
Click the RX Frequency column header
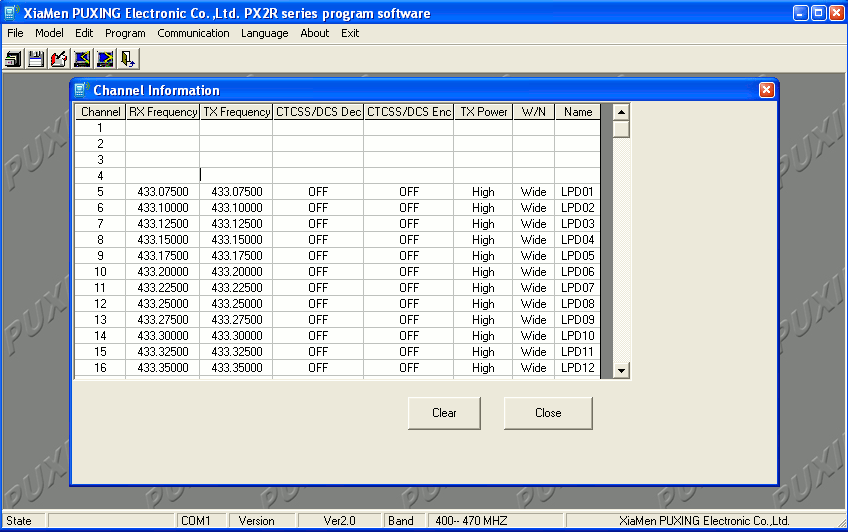point(163,112)
